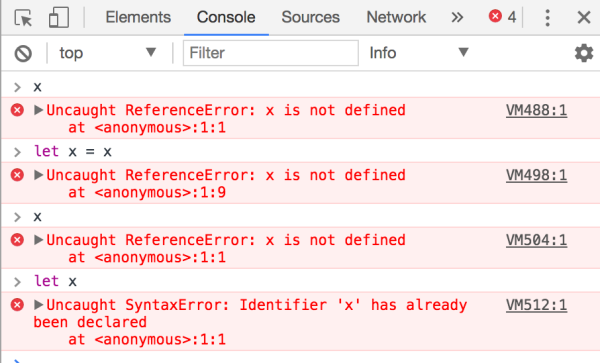Toggle the device toolbar icon
Viewport: 600px width, 363px height.
point(59,18)
